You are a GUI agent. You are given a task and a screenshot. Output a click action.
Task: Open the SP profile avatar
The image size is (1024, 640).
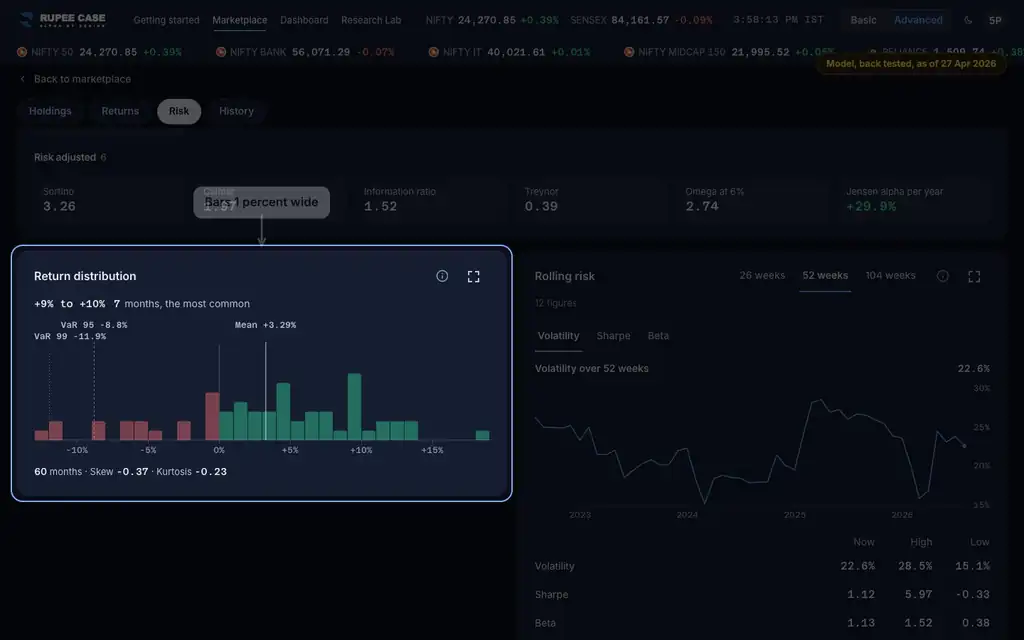995,20
